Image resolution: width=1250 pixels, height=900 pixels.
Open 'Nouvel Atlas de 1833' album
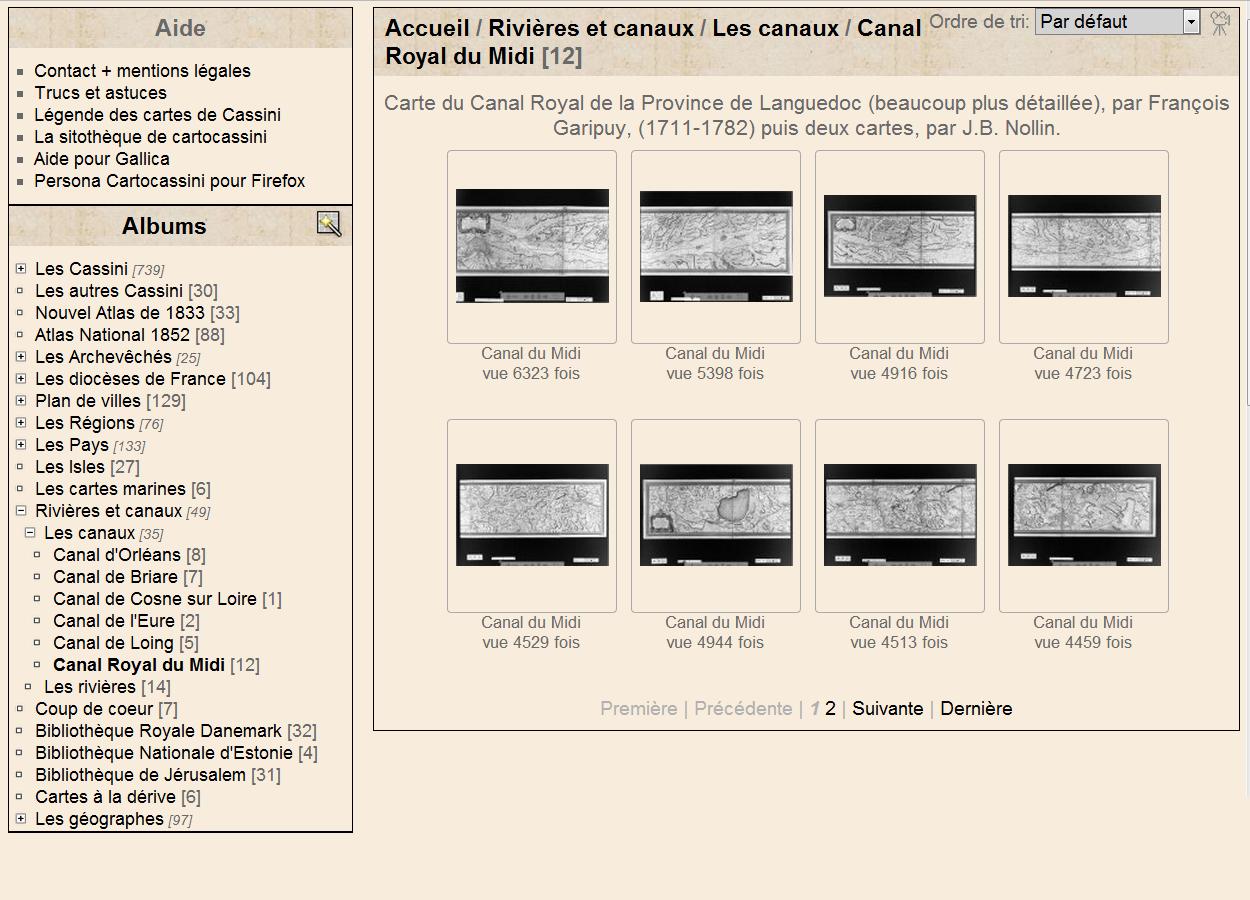tap(120, 313)
